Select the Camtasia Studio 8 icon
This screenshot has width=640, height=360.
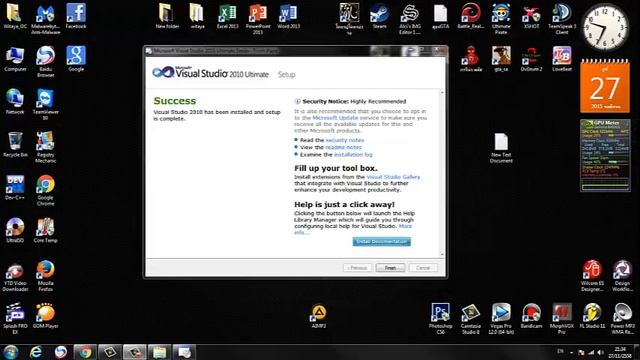[x=471, y=318]
